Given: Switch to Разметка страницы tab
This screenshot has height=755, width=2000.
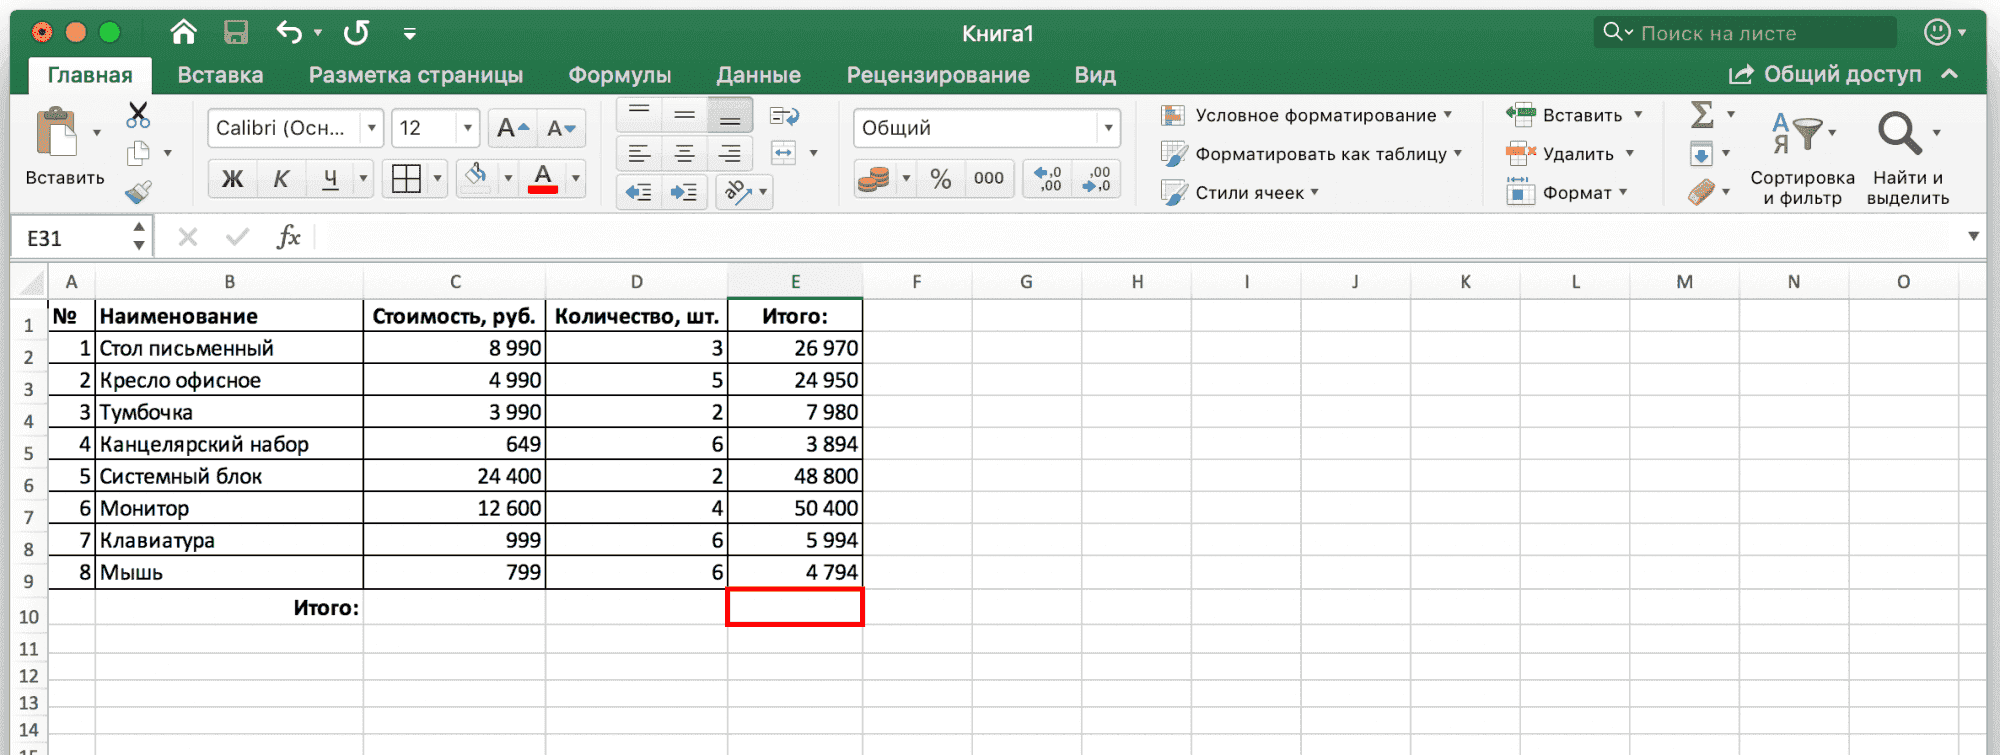Looking at the screenshot, I should [x=416, y=75].
